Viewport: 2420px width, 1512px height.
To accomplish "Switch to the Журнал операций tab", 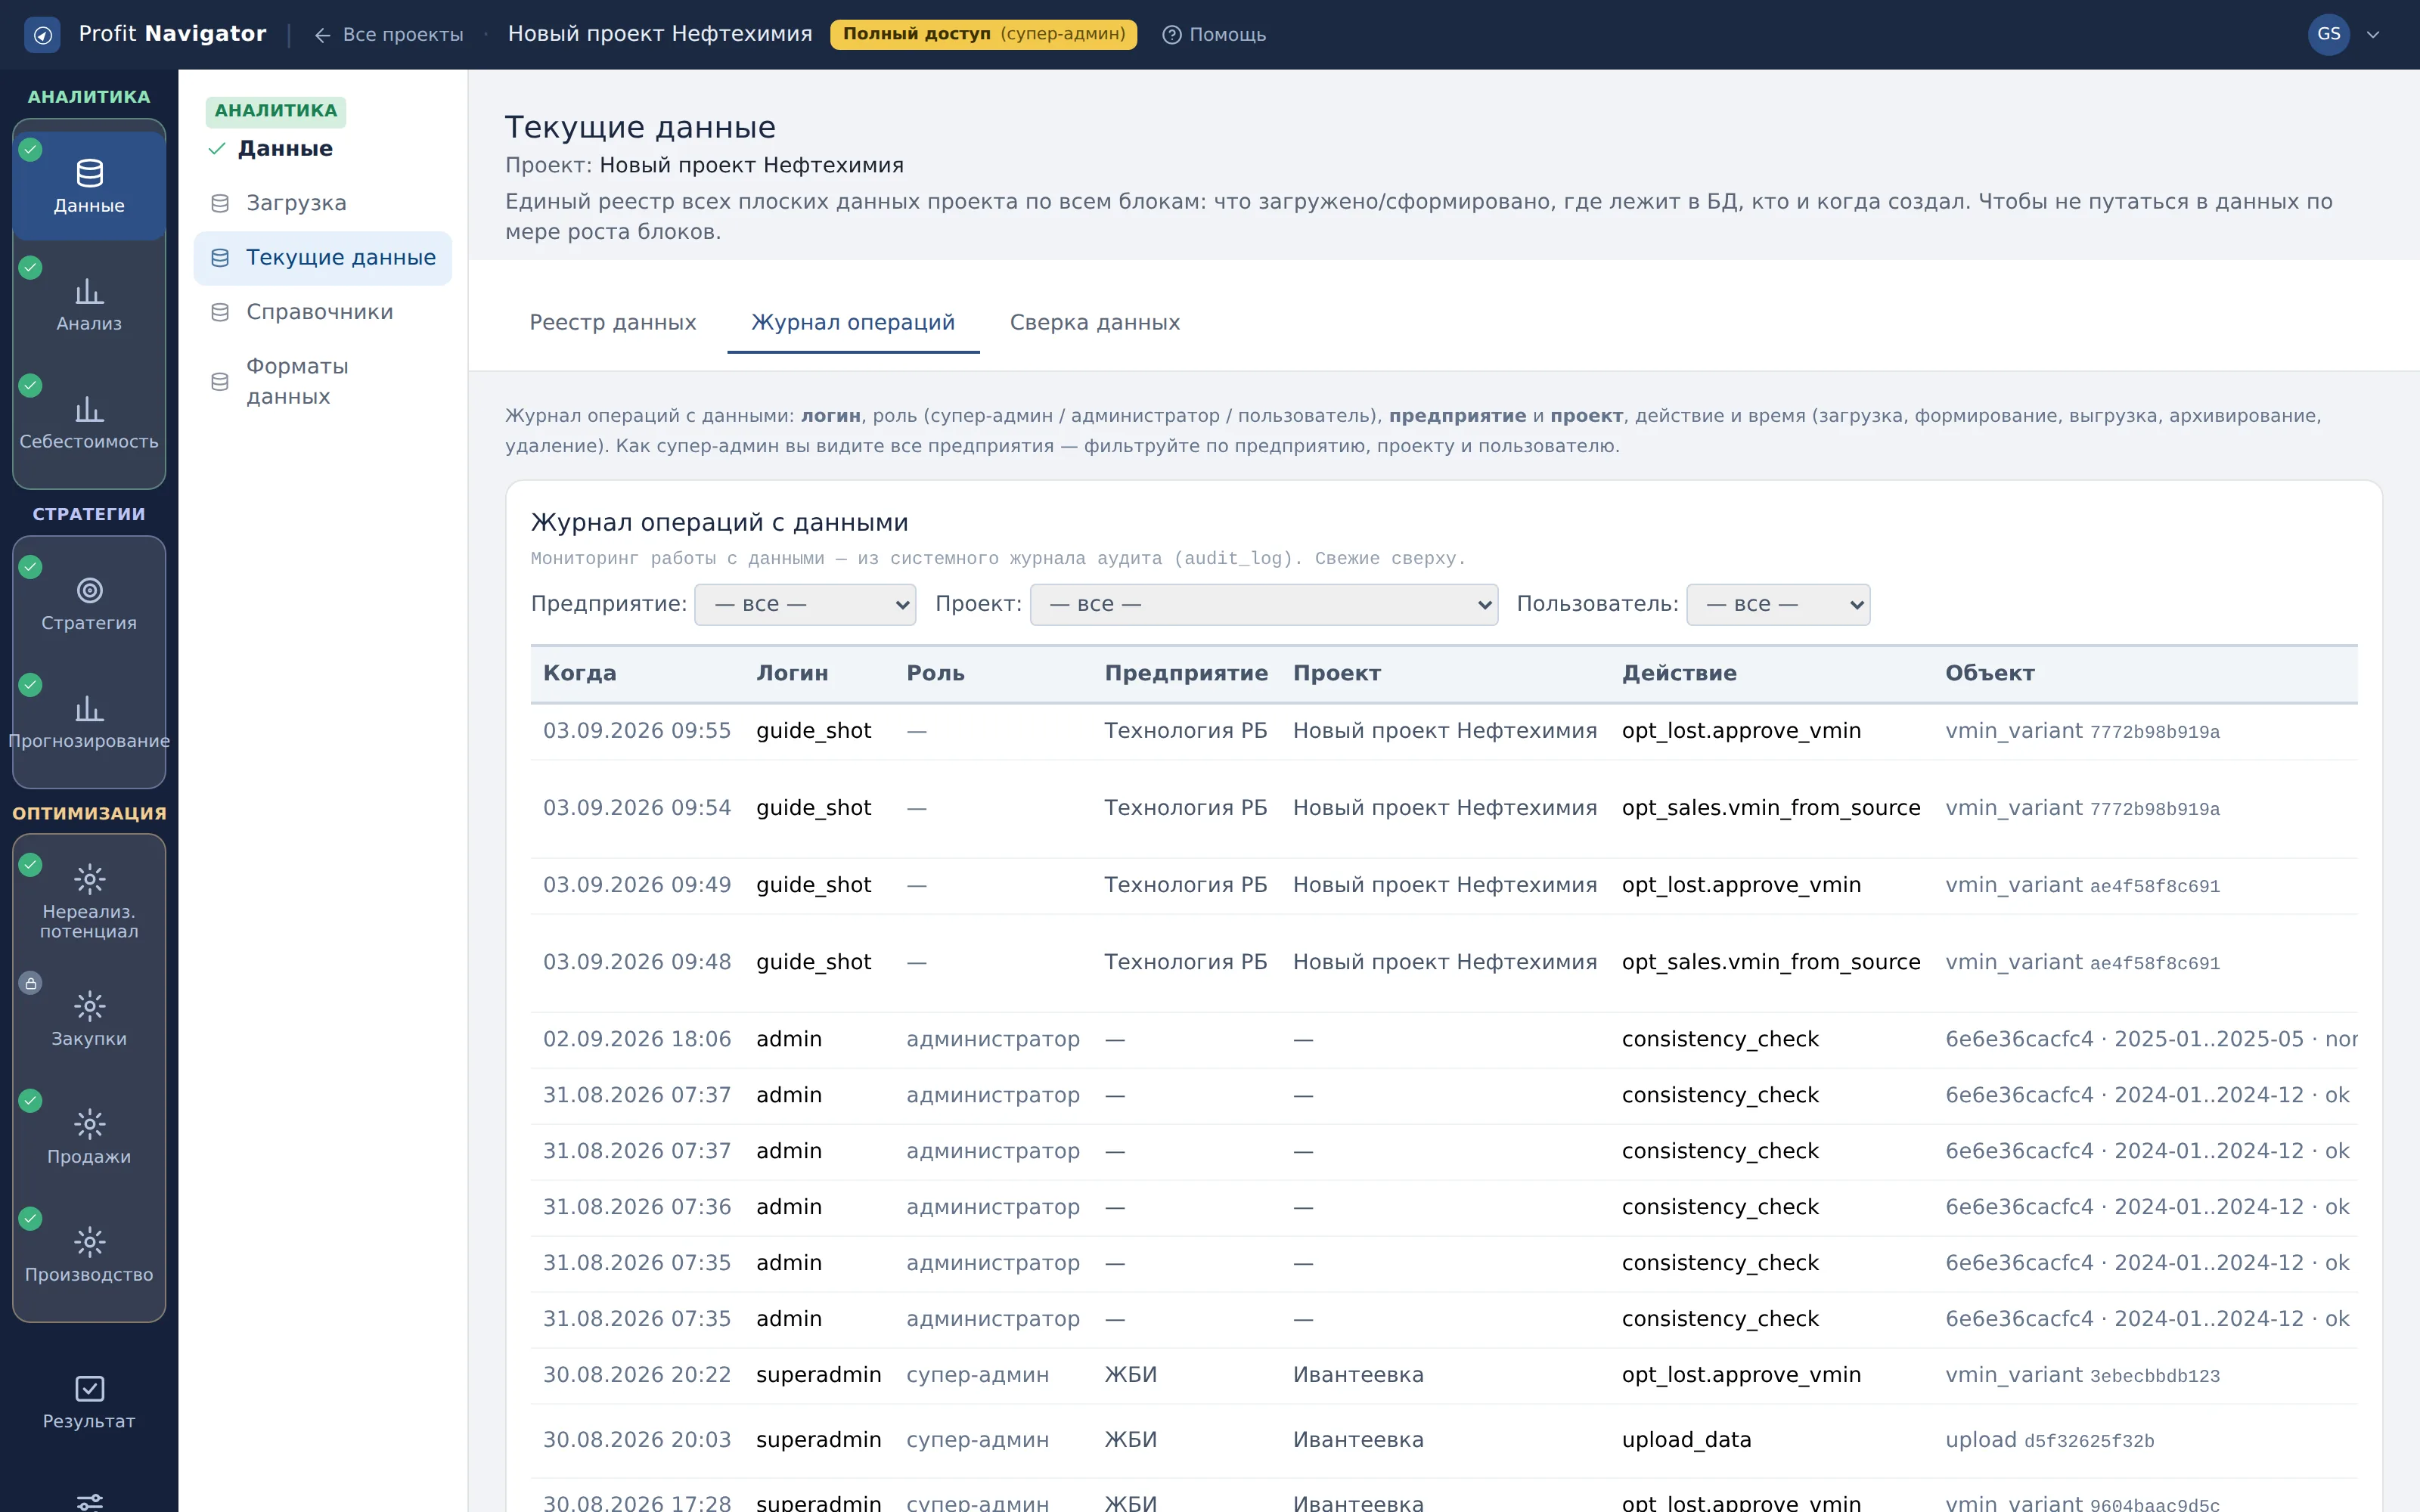I will click(x=853, y=323).
